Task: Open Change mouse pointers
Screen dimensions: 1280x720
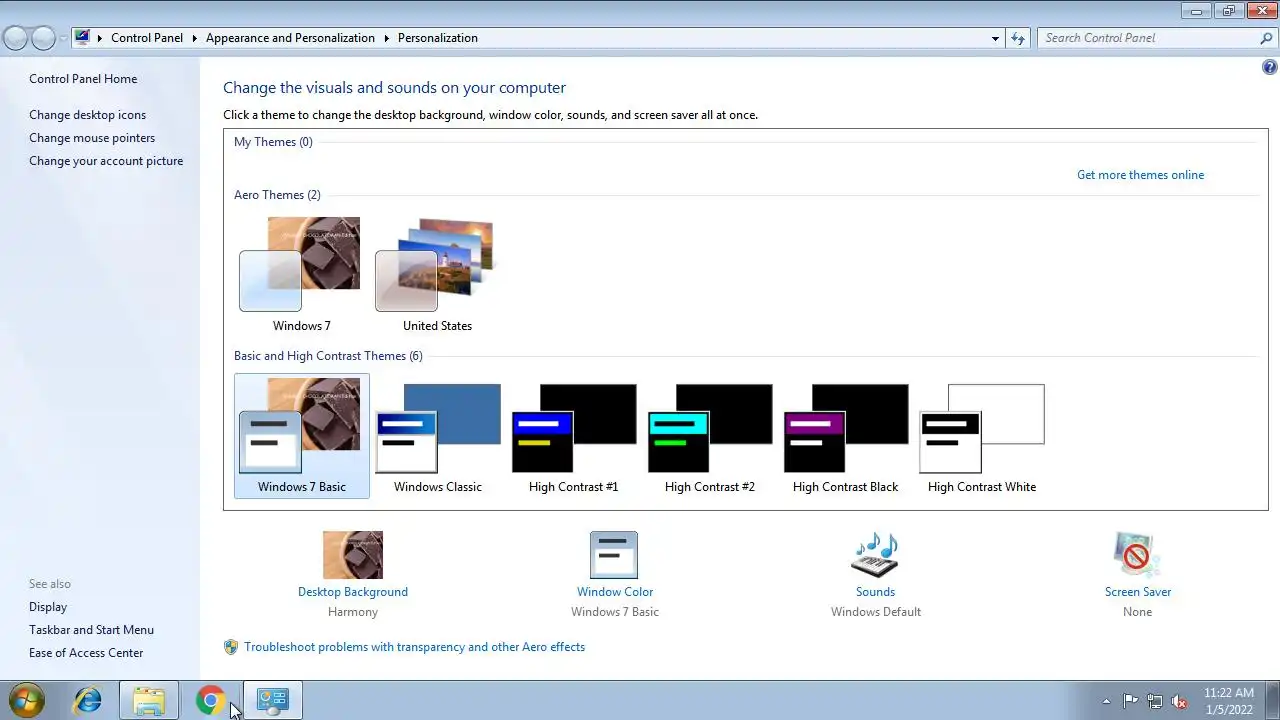Action: coord(92,138)
